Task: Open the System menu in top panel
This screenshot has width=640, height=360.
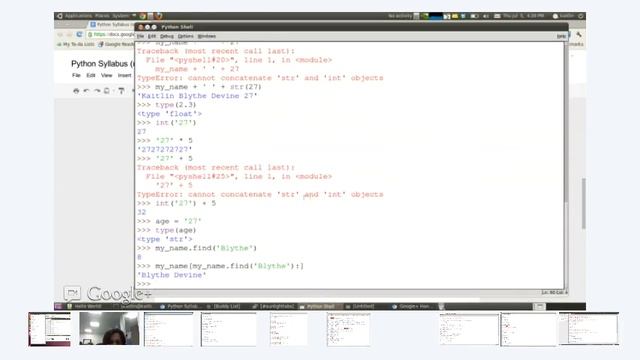Action: (x=121, y=16)
